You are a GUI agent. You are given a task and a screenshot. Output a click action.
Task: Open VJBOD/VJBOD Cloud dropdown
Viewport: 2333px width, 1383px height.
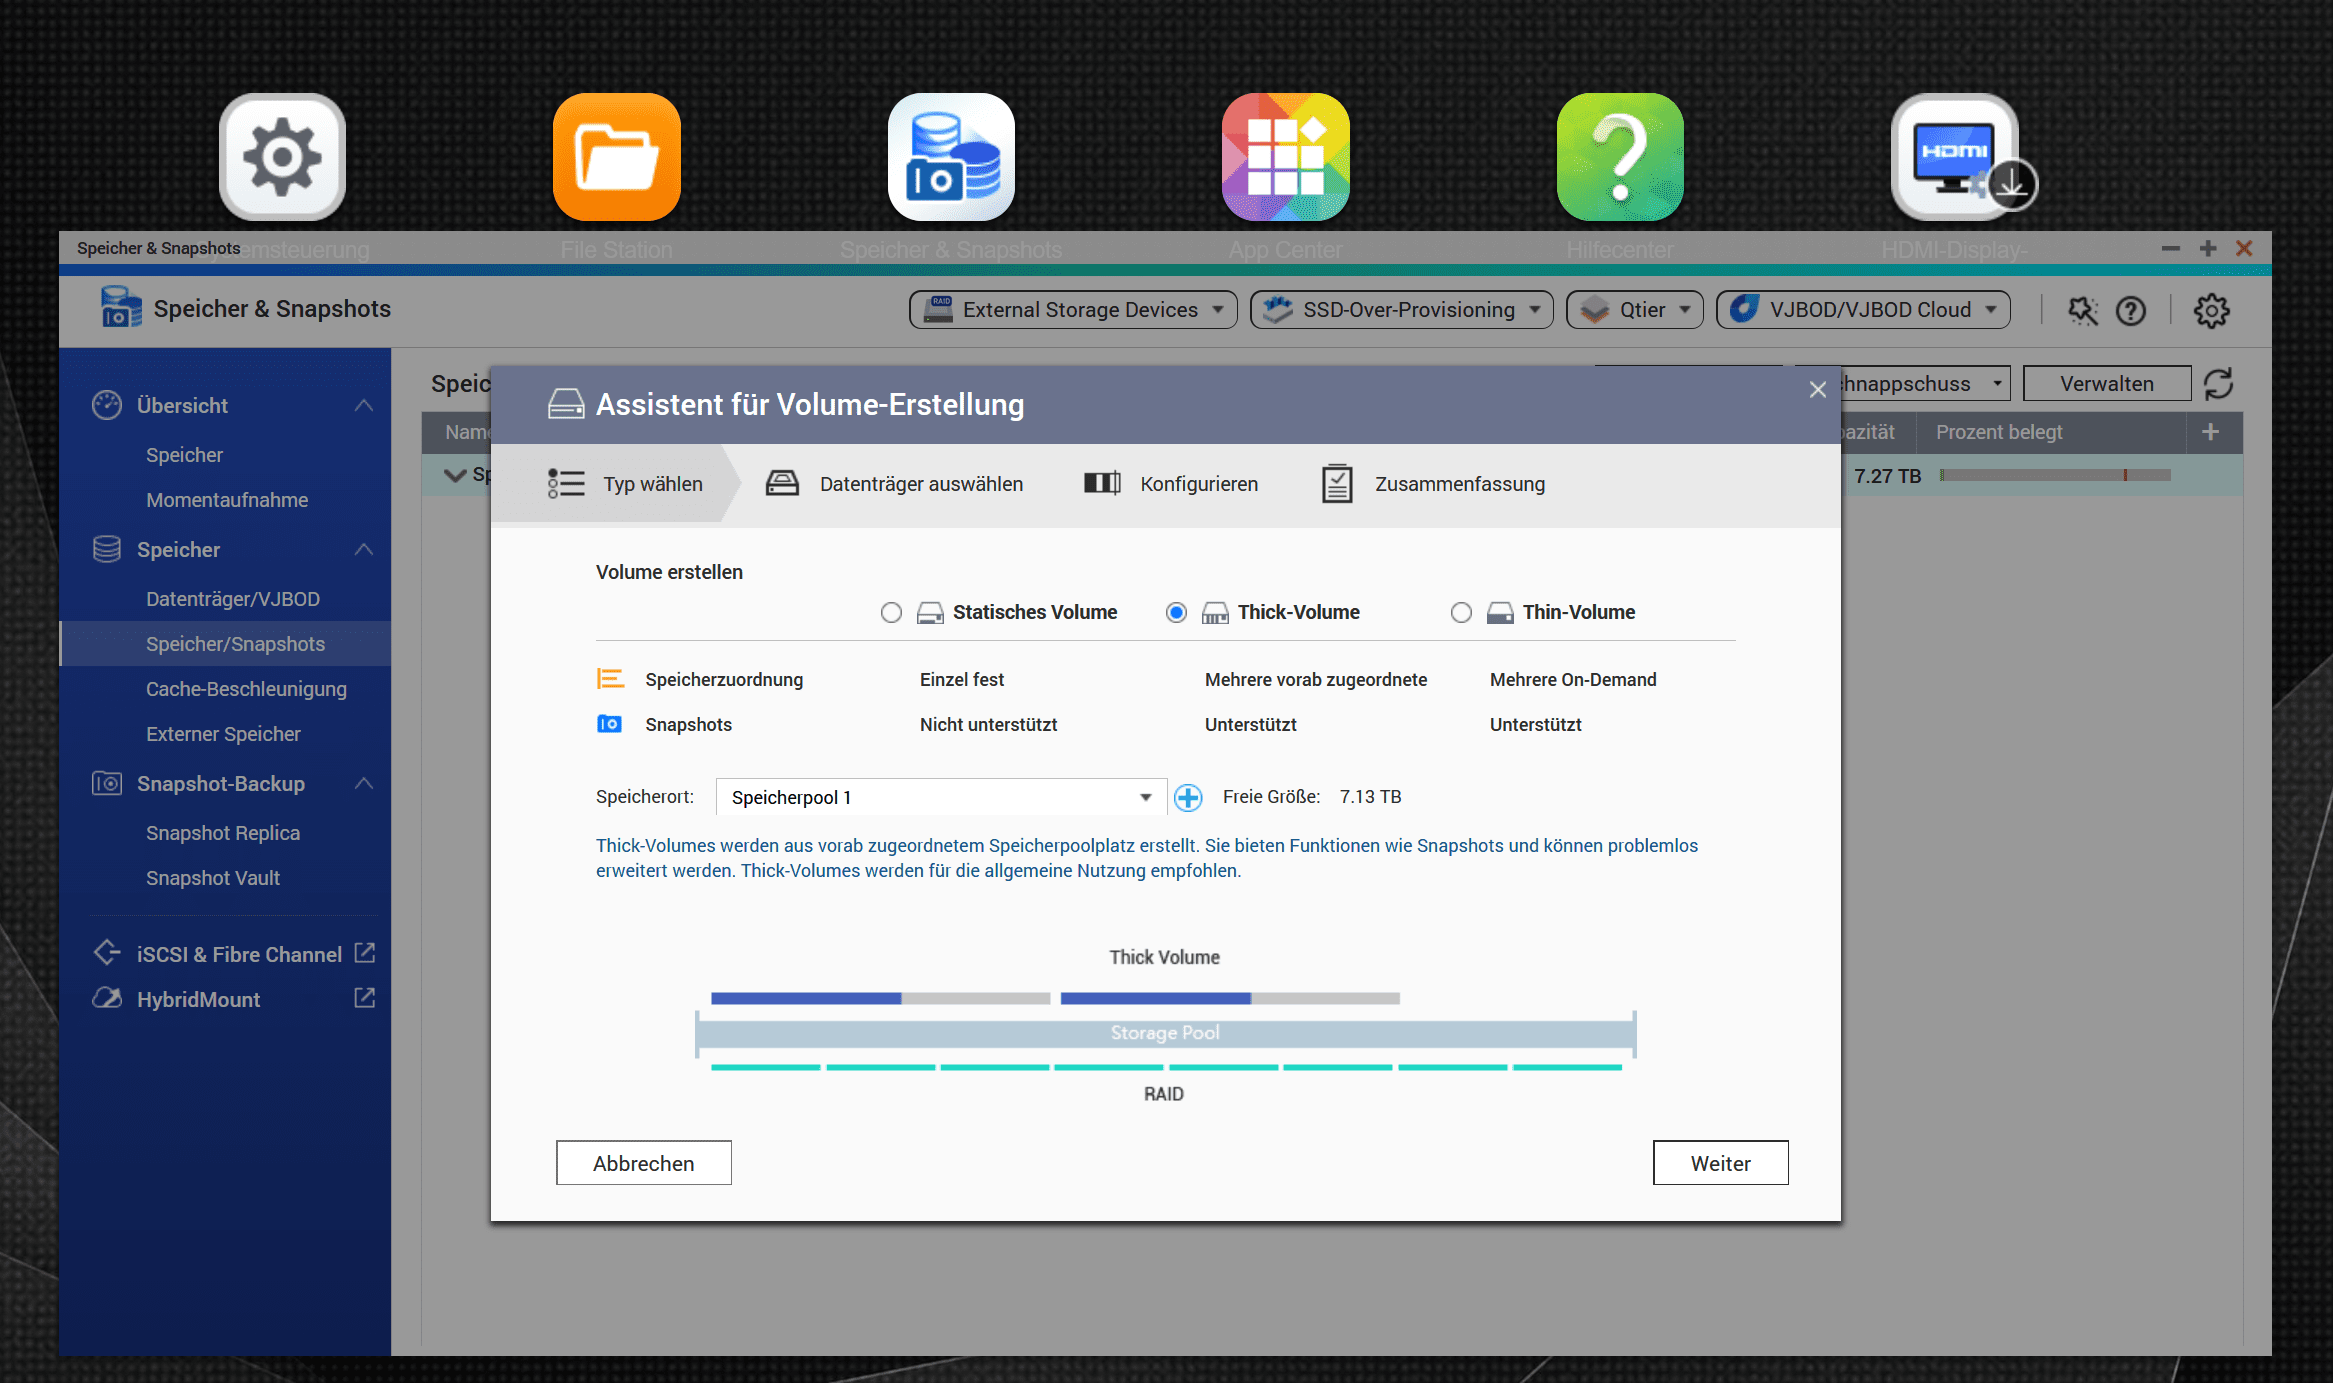(x=1864, y=310)
